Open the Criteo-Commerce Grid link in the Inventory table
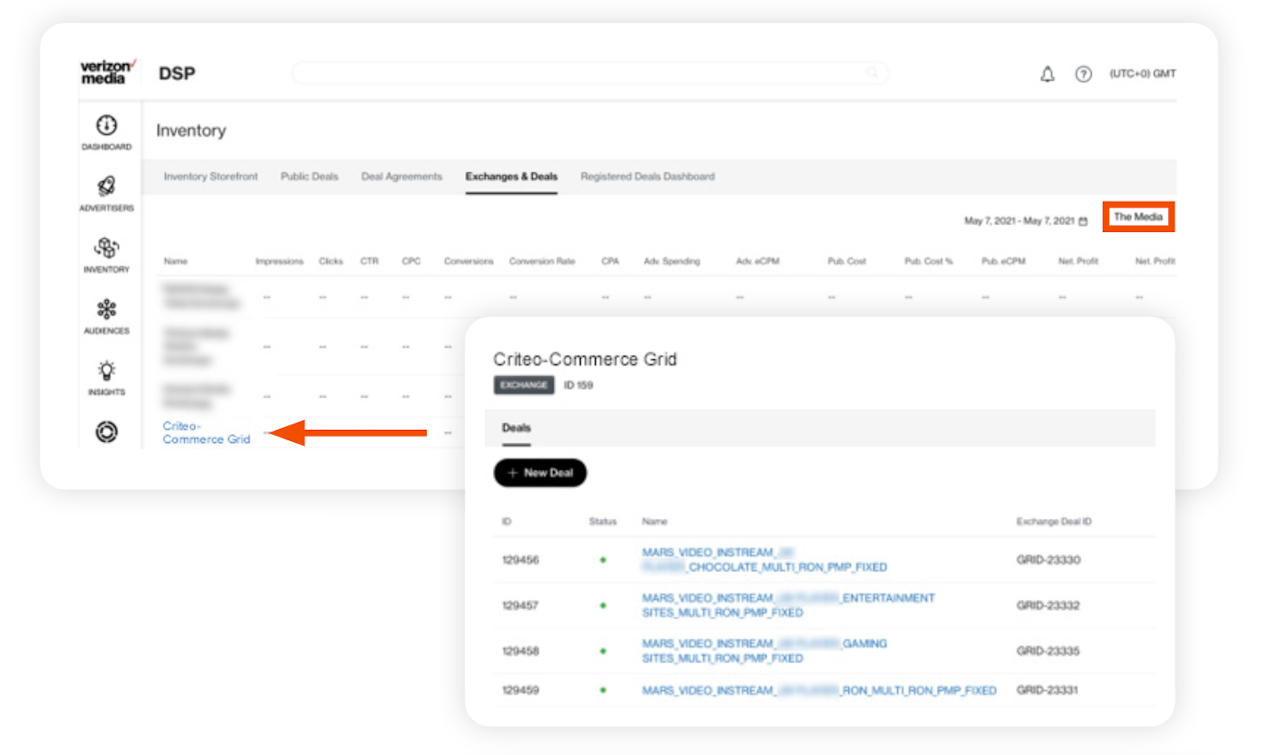This screenshot has height=755, width=1280. [206, 432]
